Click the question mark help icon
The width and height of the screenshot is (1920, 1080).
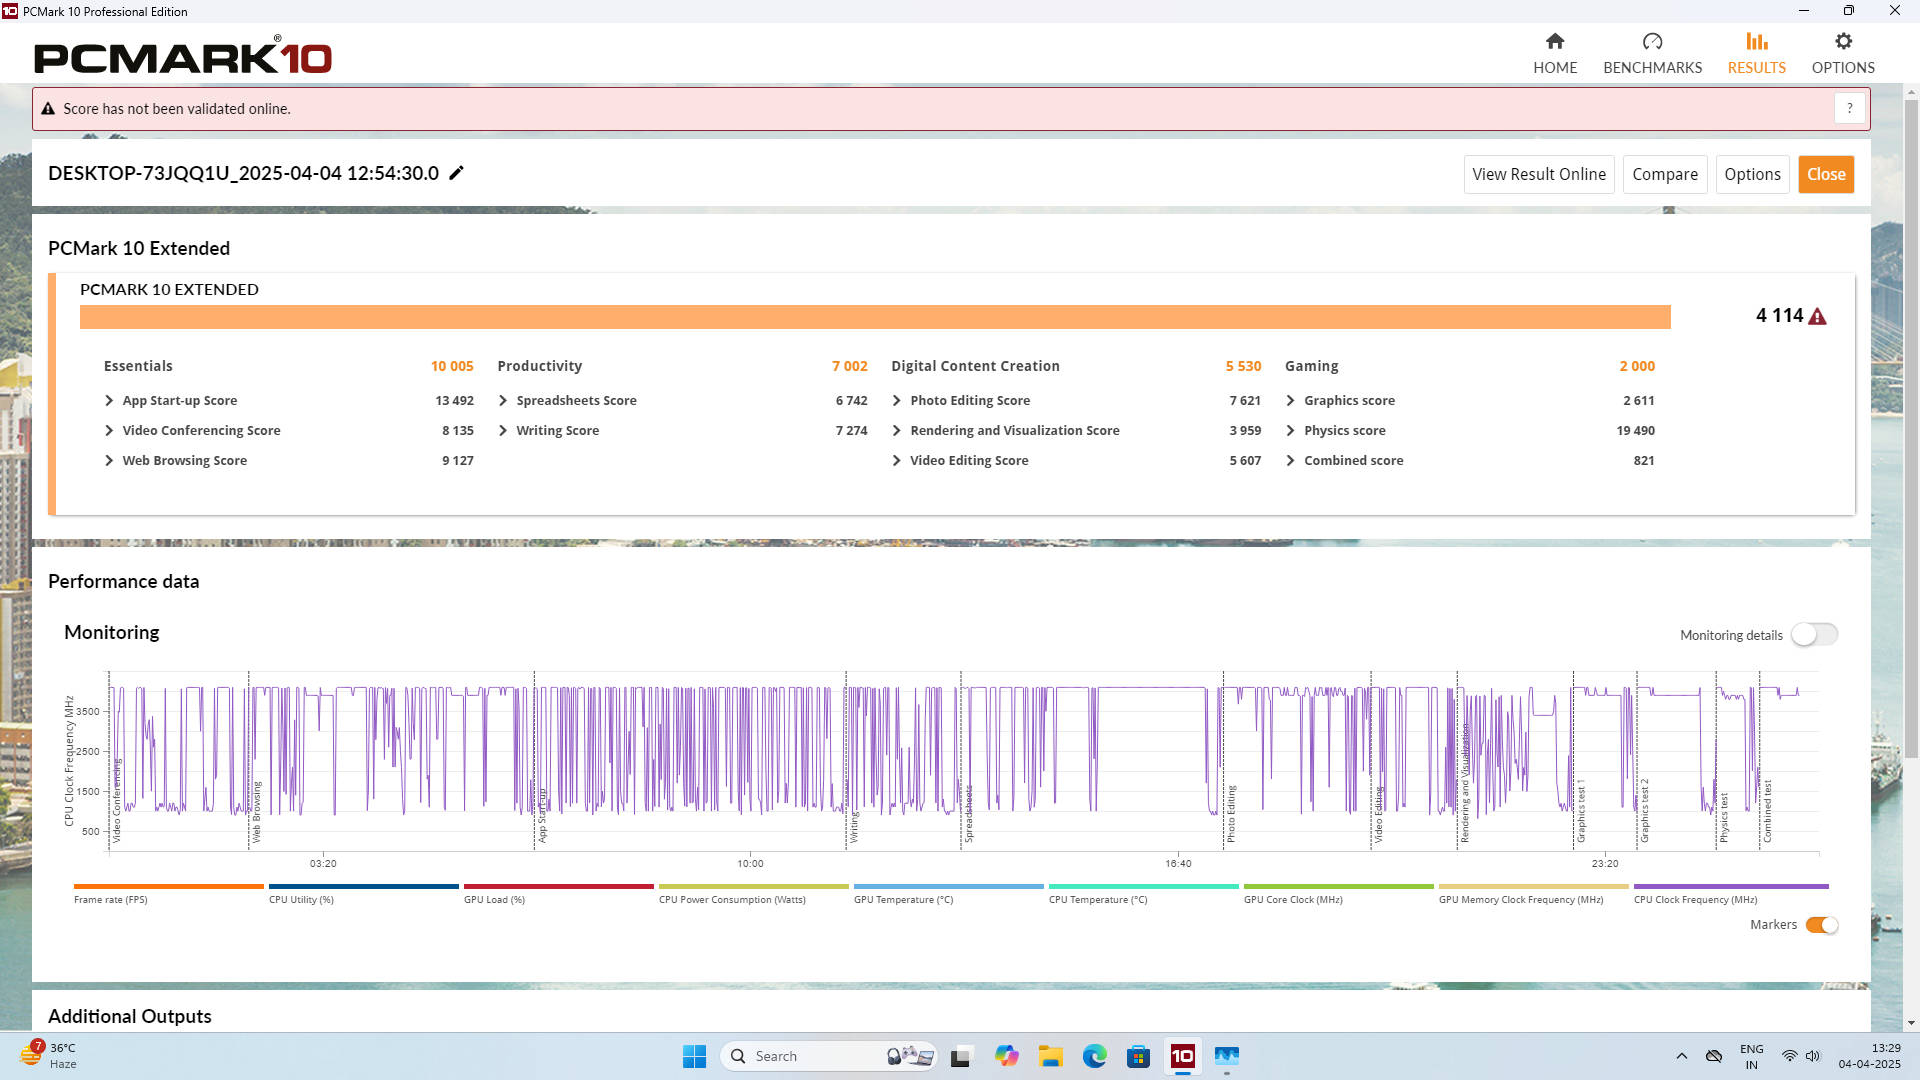(x=1850, y=108)
